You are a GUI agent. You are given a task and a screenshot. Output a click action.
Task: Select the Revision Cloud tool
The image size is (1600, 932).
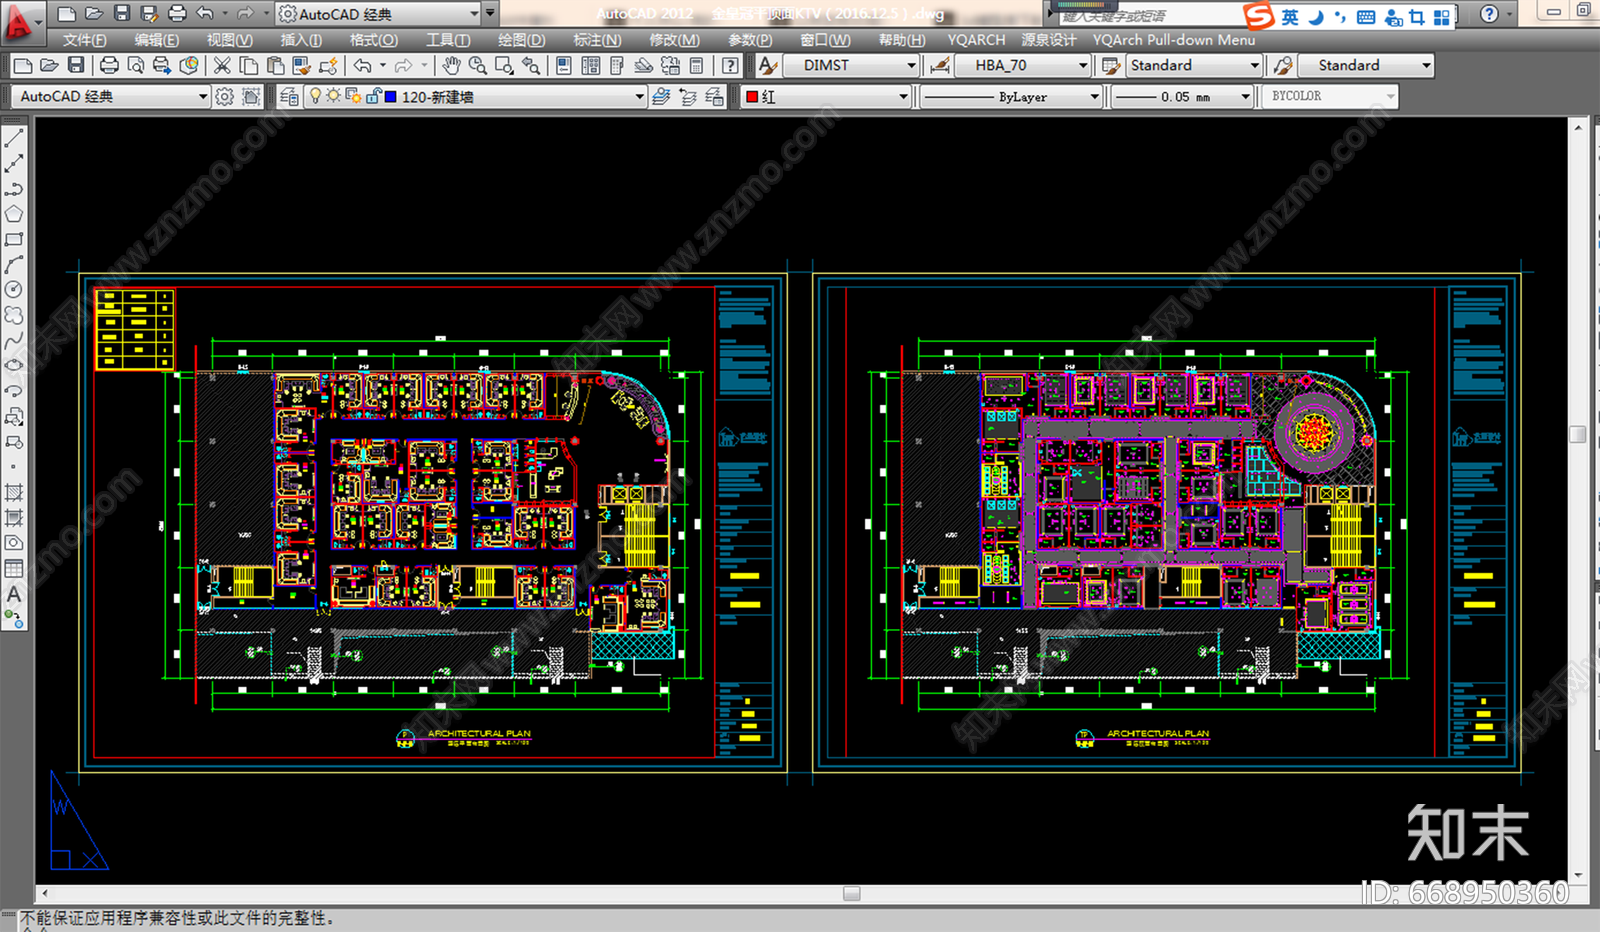[x=14, y=316]
